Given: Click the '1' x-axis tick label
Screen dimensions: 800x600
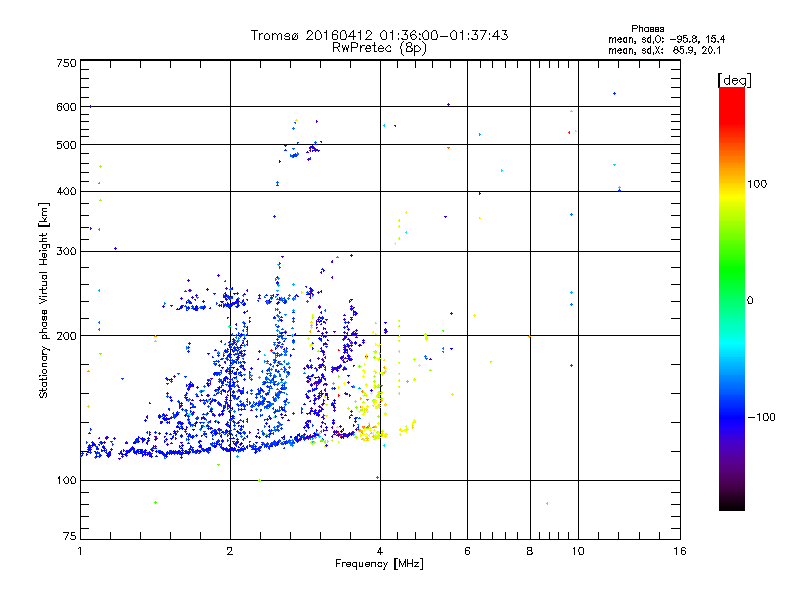Looking at the screenshot, I should click(x=80, y=551).
